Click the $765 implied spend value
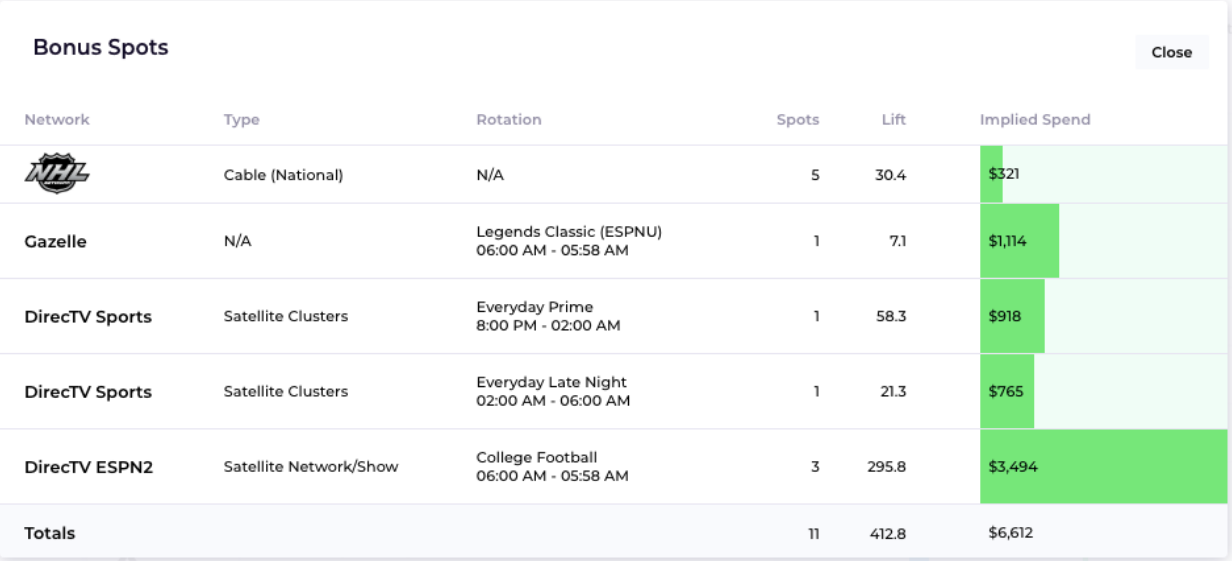 pyautogui.click(x=1006, y=392)
